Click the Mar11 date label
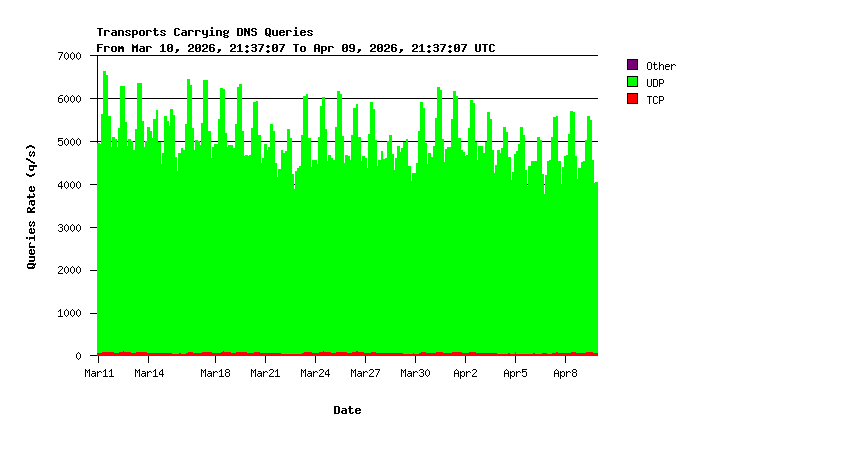Viewport: 850px width, 450px height. [x=99, y=373]
